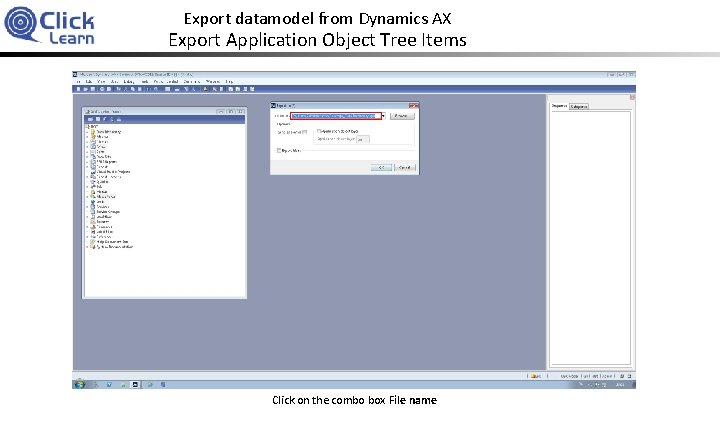Click the File name combo box in Export dialog
720x437 pixels.
coord(336,116)
